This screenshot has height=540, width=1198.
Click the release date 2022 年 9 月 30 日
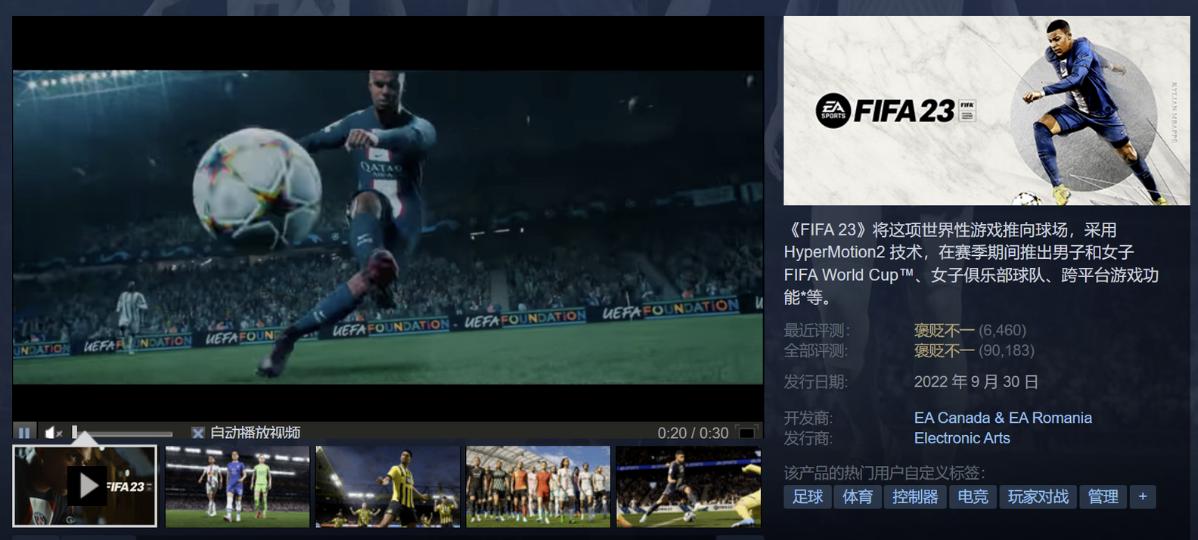(976, 382)
